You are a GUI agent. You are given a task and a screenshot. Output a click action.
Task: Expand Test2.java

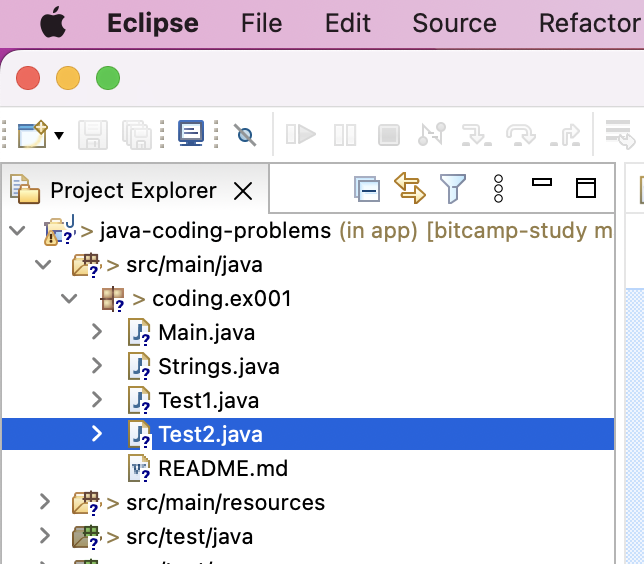click(97, 434)
